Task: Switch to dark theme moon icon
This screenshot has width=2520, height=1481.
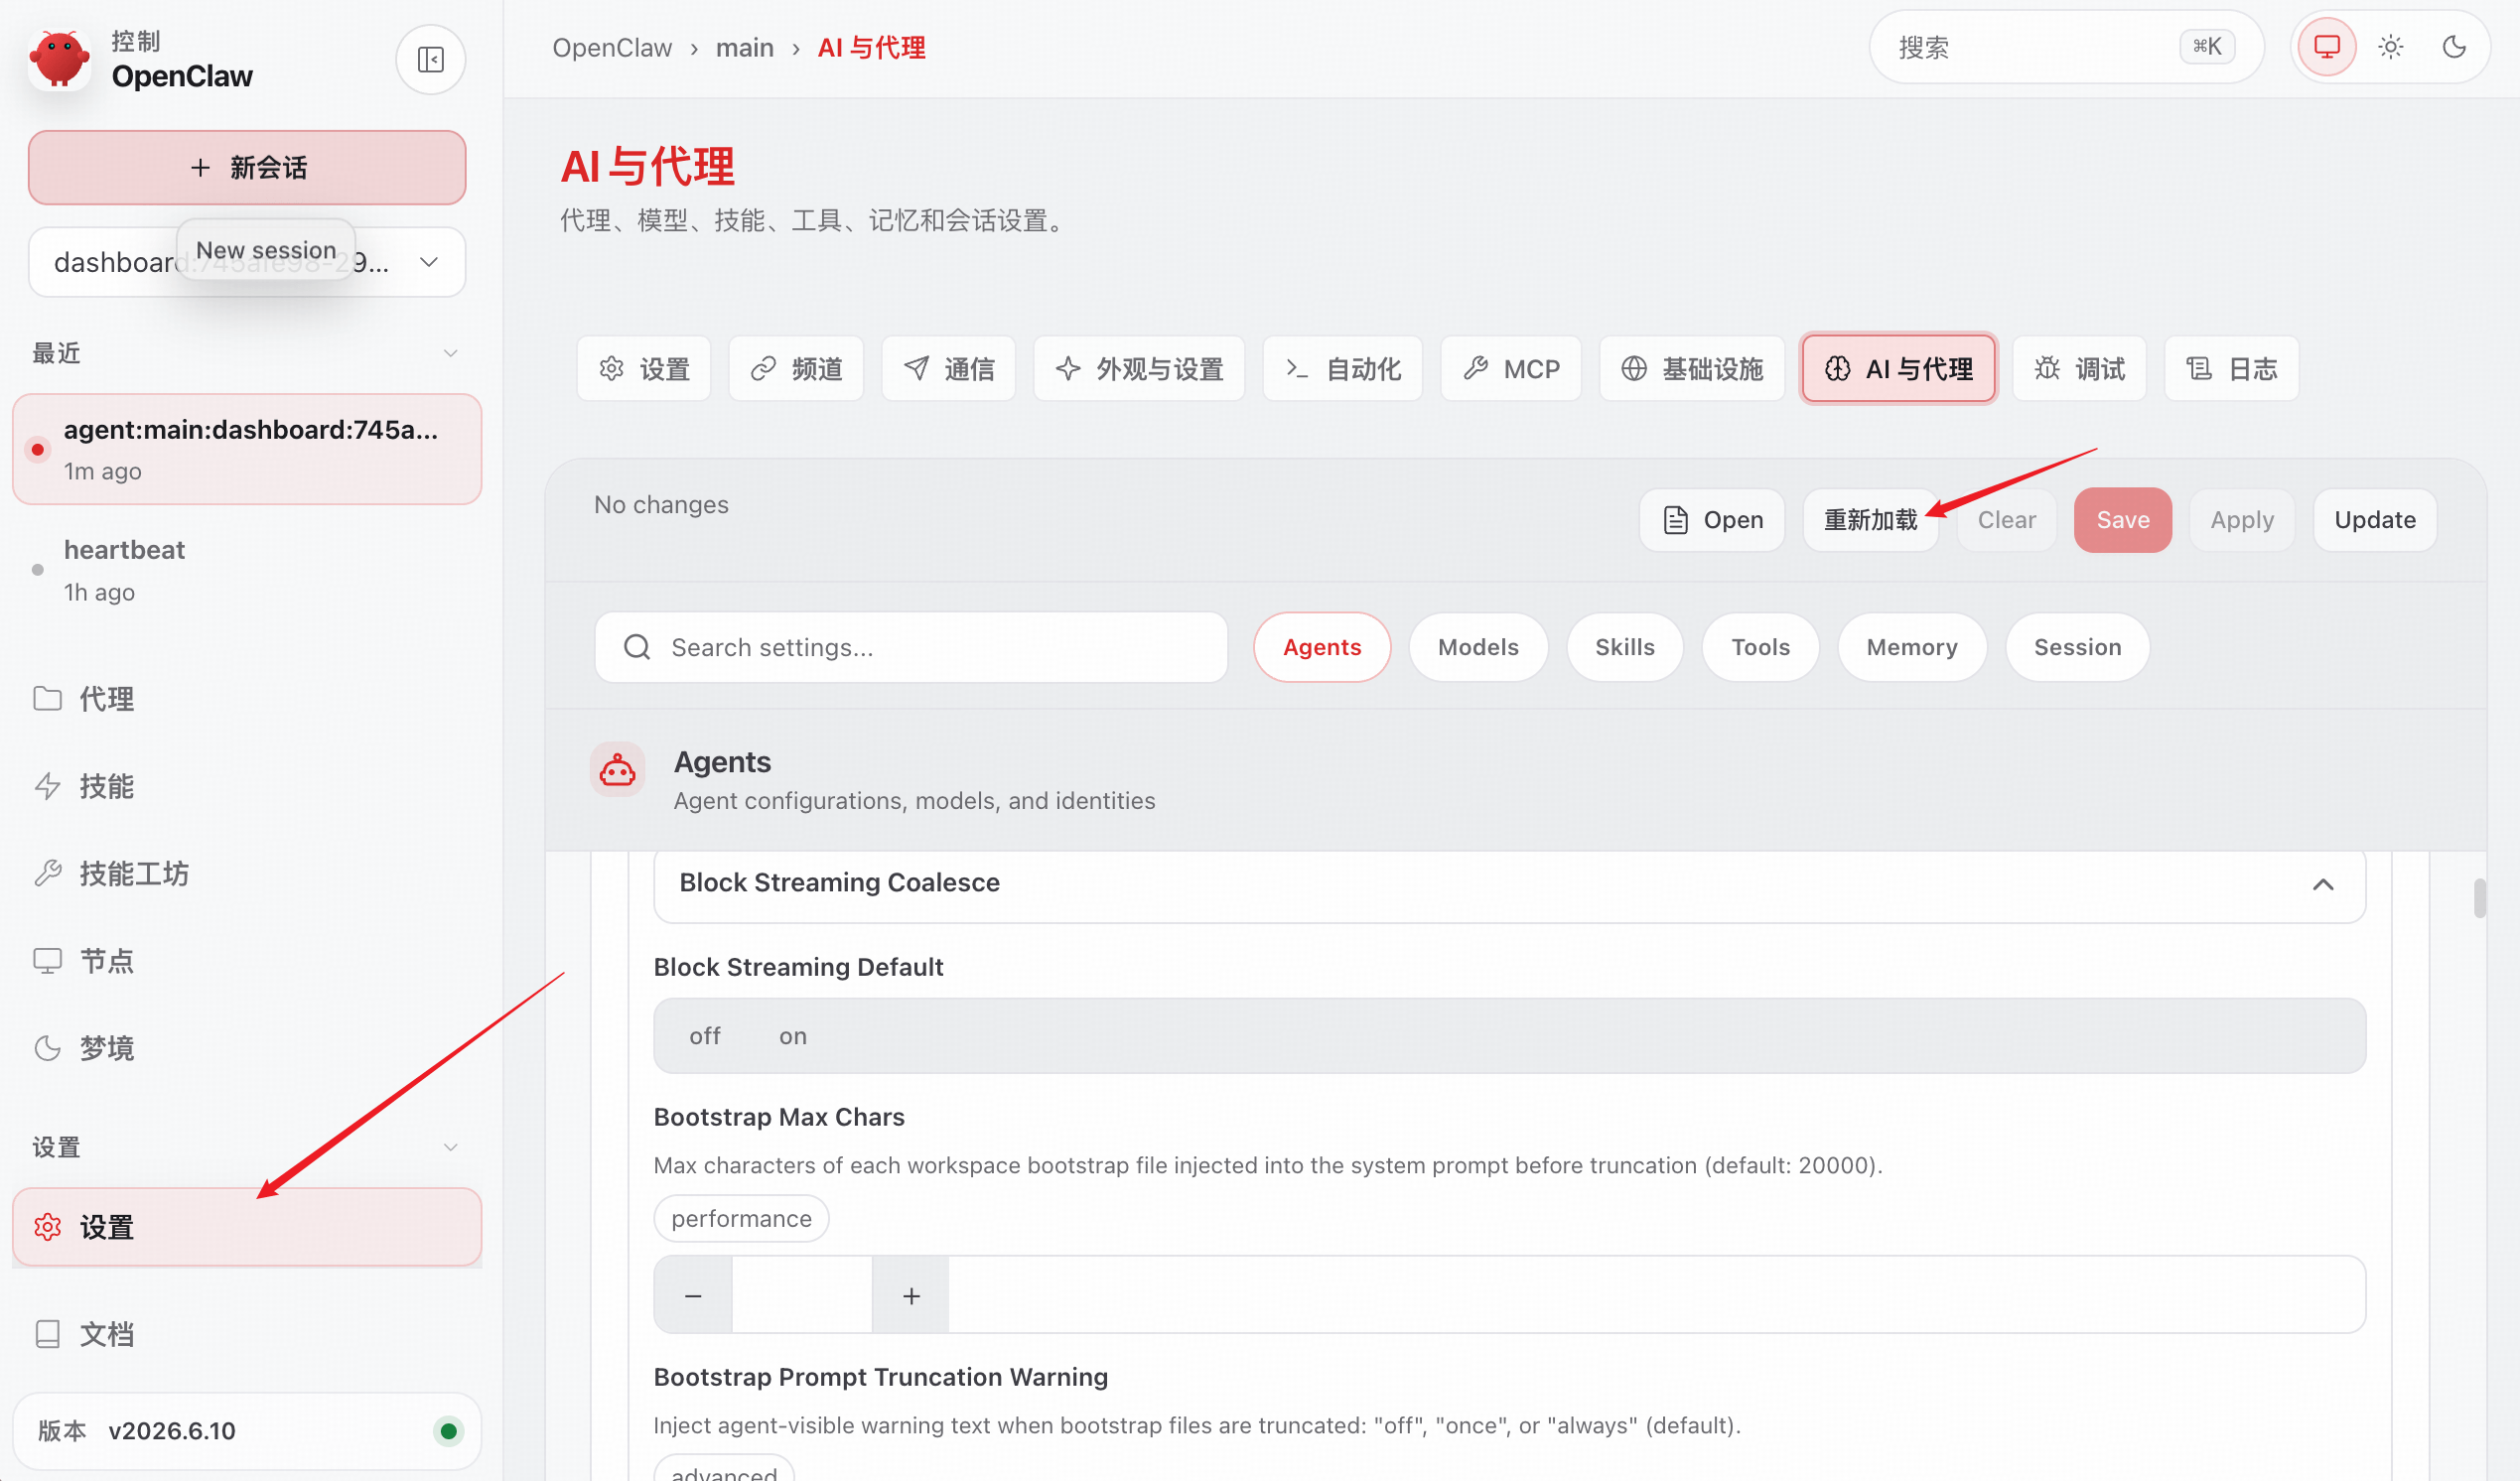Action: pos(2453,47)
